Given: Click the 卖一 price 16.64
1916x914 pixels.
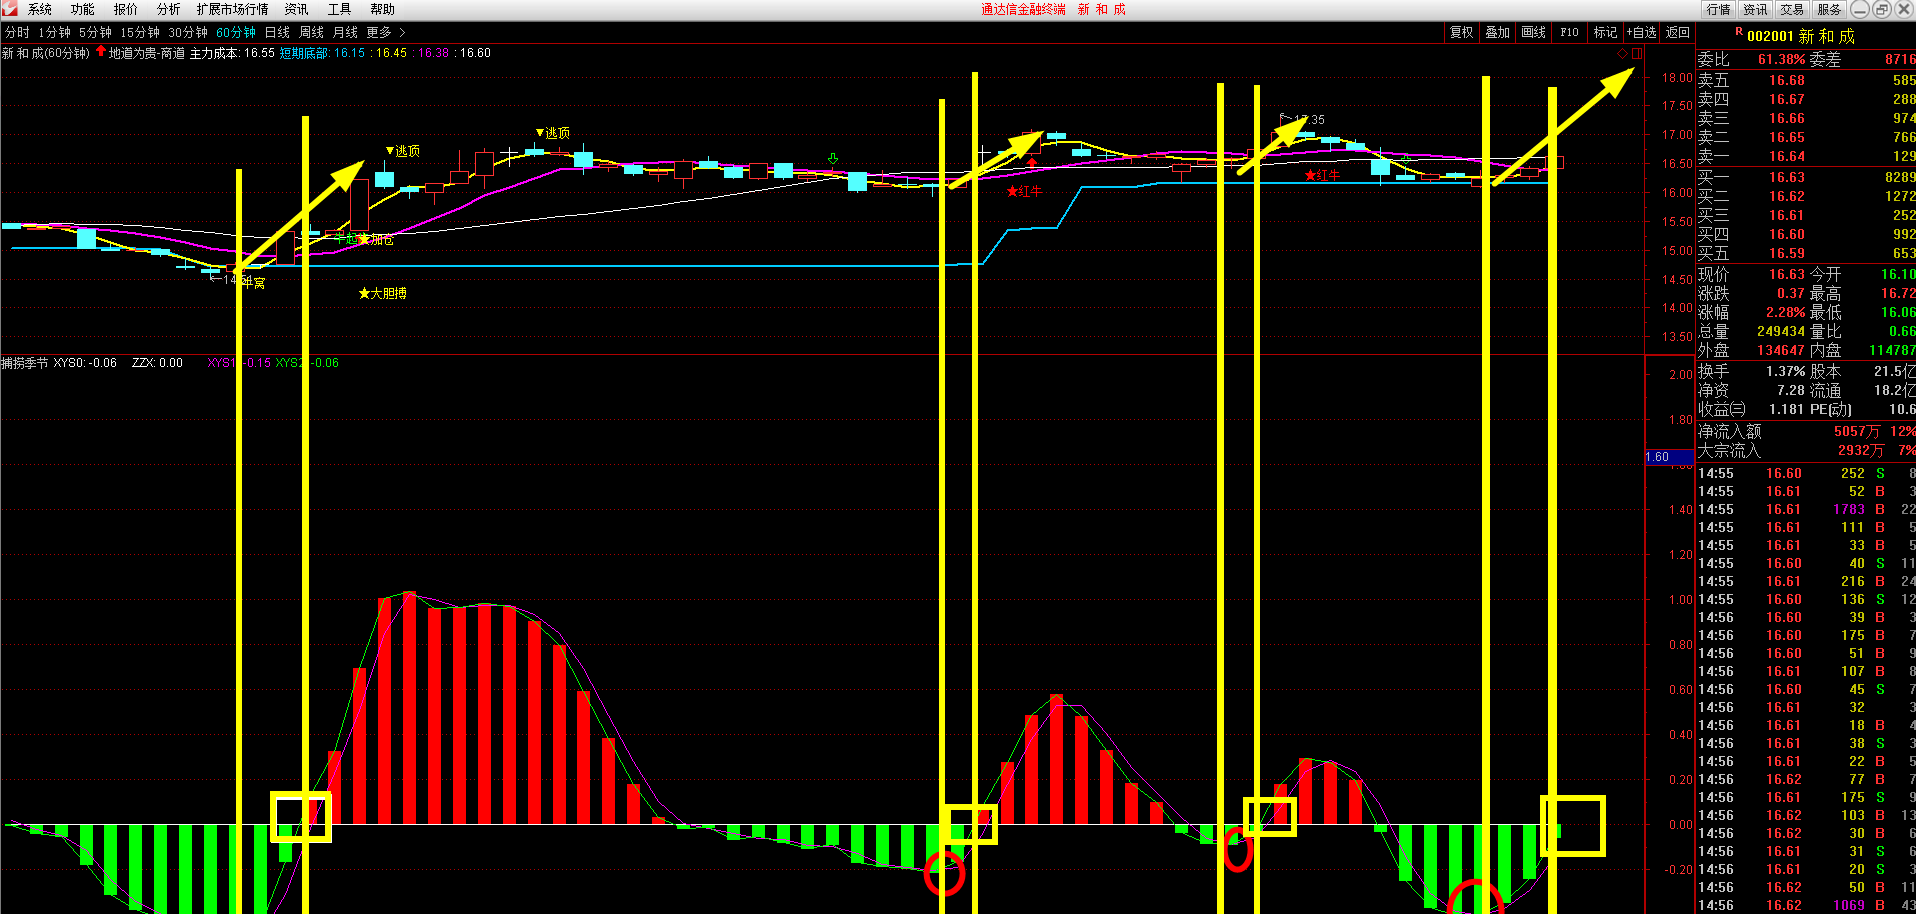Looking at the screenshot, I should click(1786, 157).
